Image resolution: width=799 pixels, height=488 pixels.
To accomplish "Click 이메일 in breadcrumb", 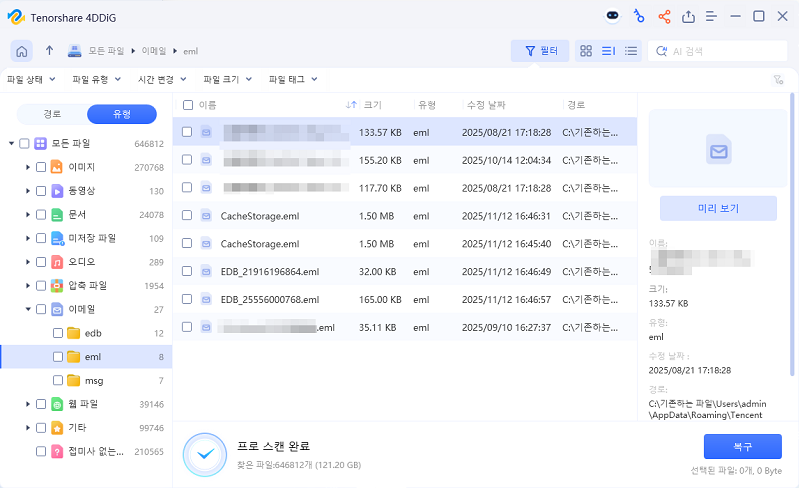I will (154, 51).
